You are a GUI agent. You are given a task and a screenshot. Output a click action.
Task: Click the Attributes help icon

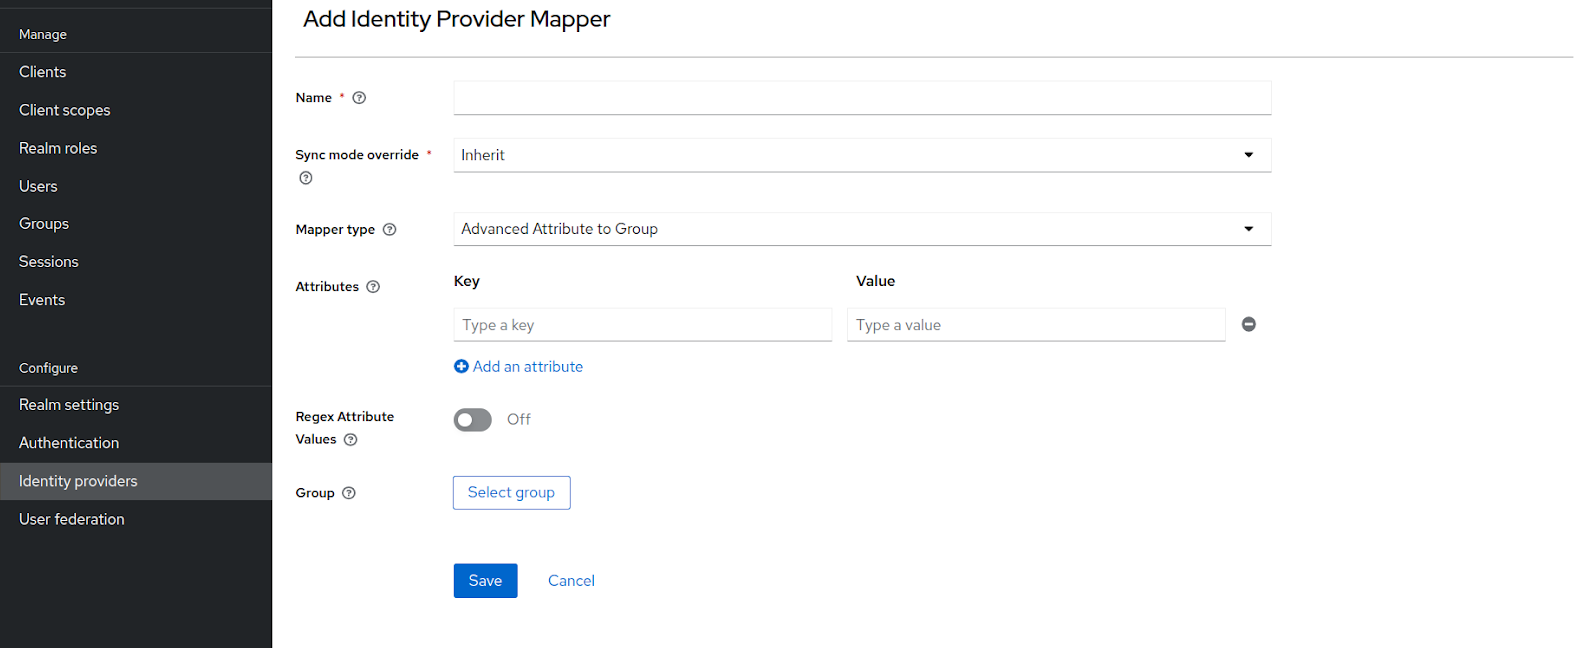tap(373, 287)
